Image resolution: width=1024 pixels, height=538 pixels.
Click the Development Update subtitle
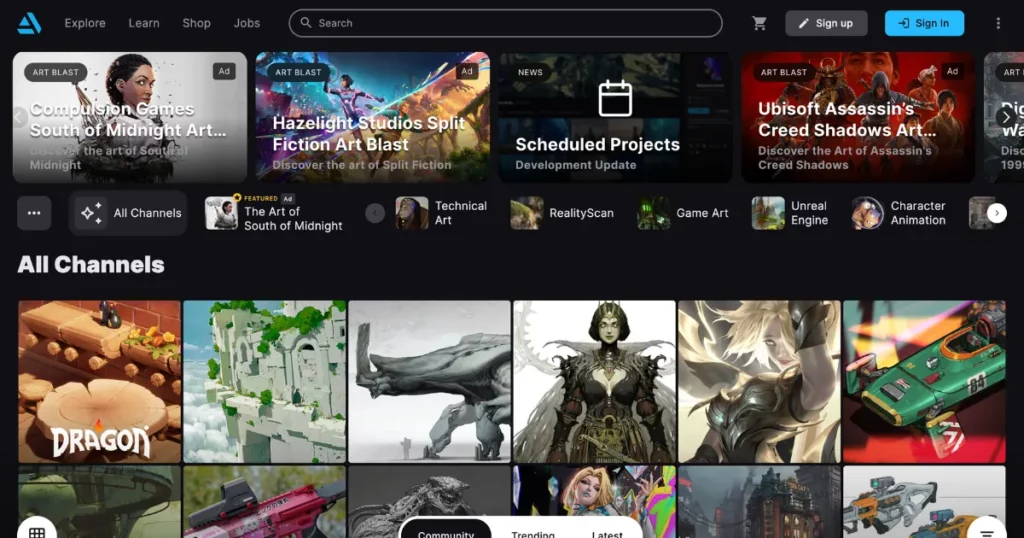tap(575, 165)
